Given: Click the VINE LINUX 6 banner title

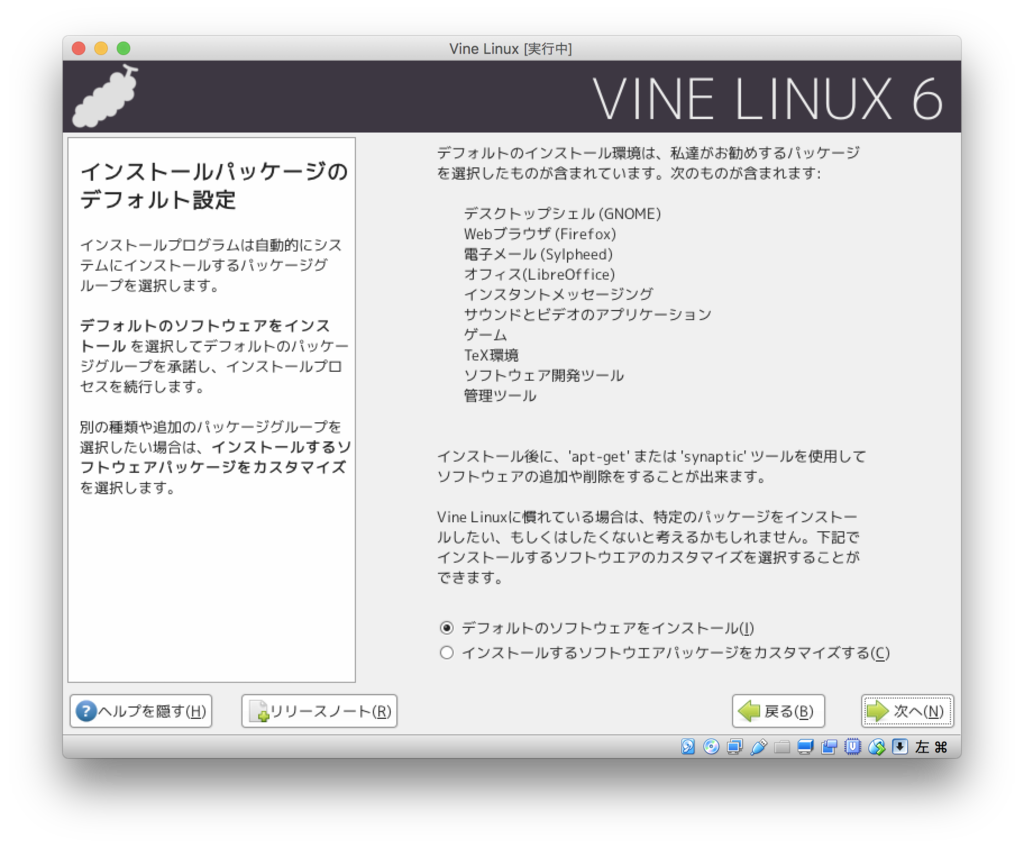Looking at the screenshot, I should pyautogui.click(x=768, y=99).
